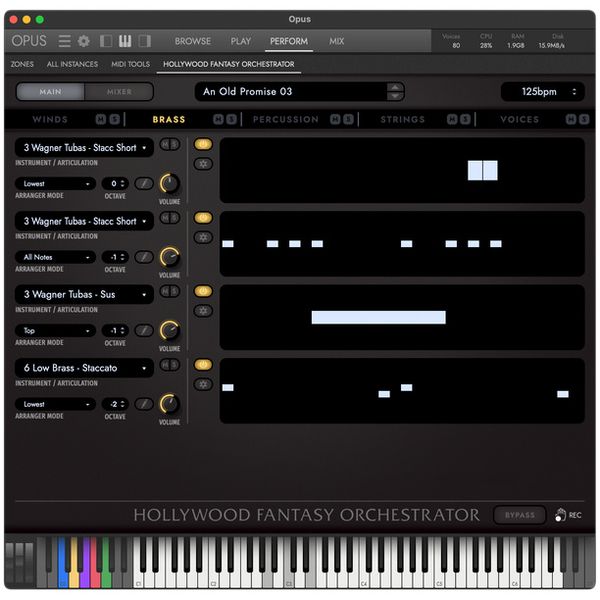This screenshot has height=600, width=600.
Task: Toggle the left side panel icon
Action: coord(106,41)
